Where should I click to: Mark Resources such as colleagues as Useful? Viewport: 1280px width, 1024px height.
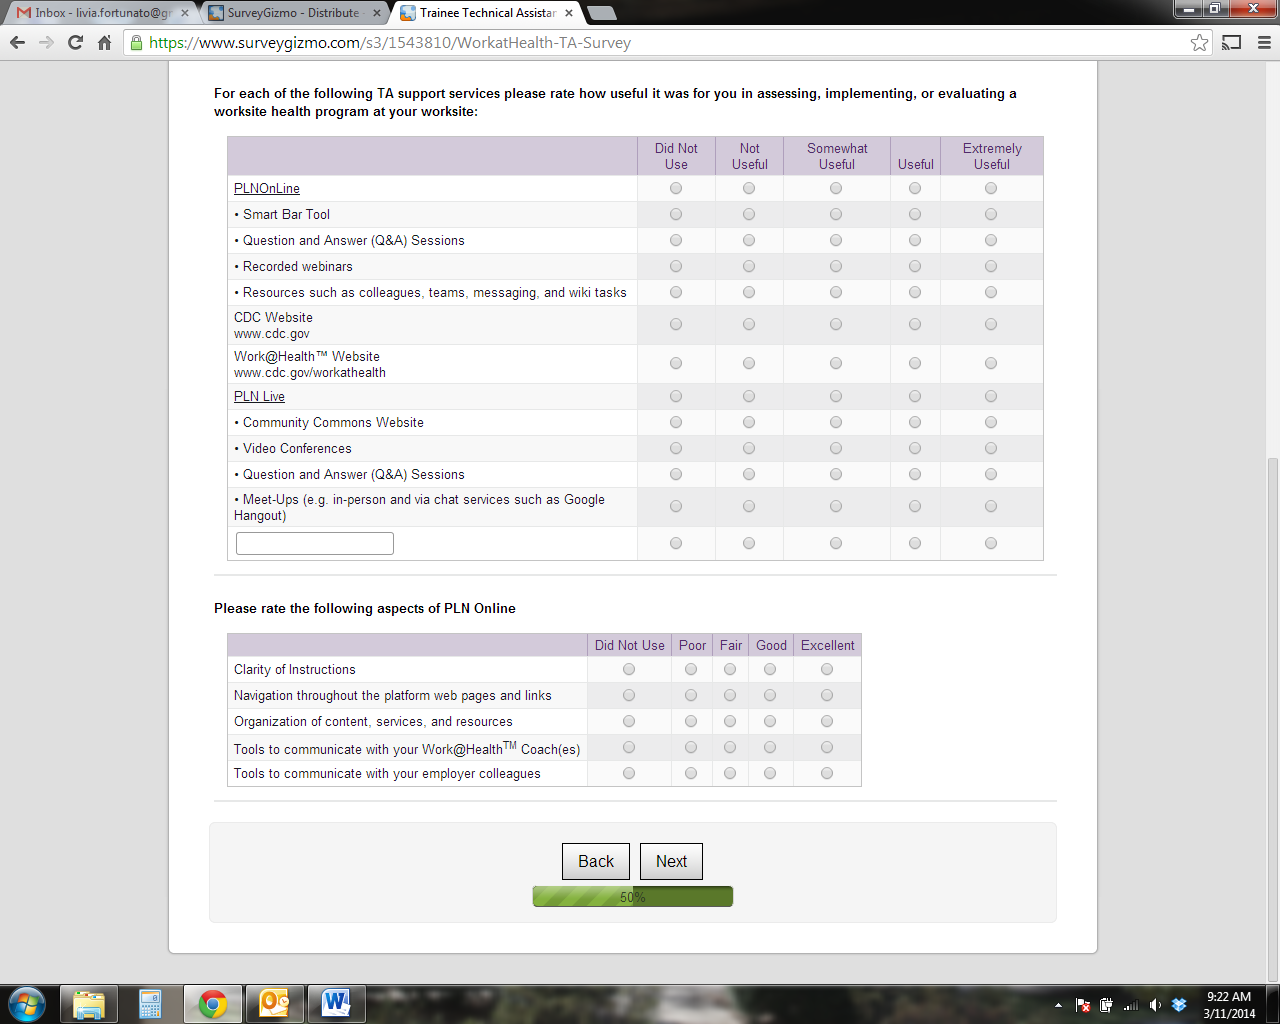point(915,292)
